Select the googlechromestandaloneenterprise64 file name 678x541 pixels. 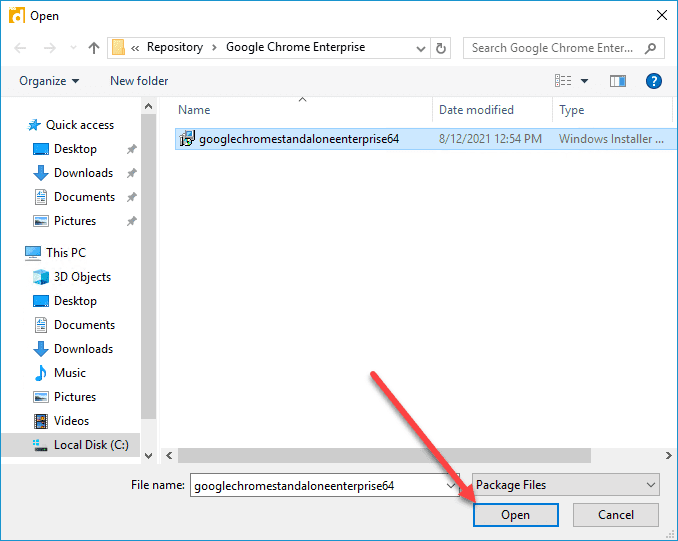point(299,139)
